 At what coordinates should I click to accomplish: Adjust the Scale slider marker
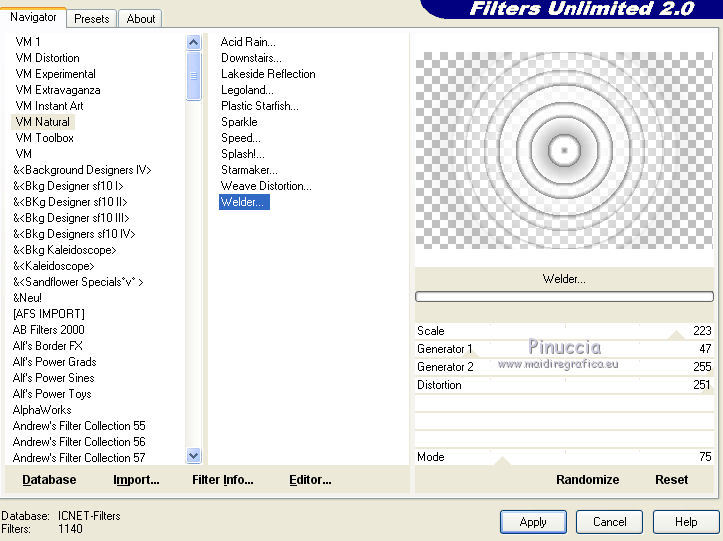(x=676, y=335)
